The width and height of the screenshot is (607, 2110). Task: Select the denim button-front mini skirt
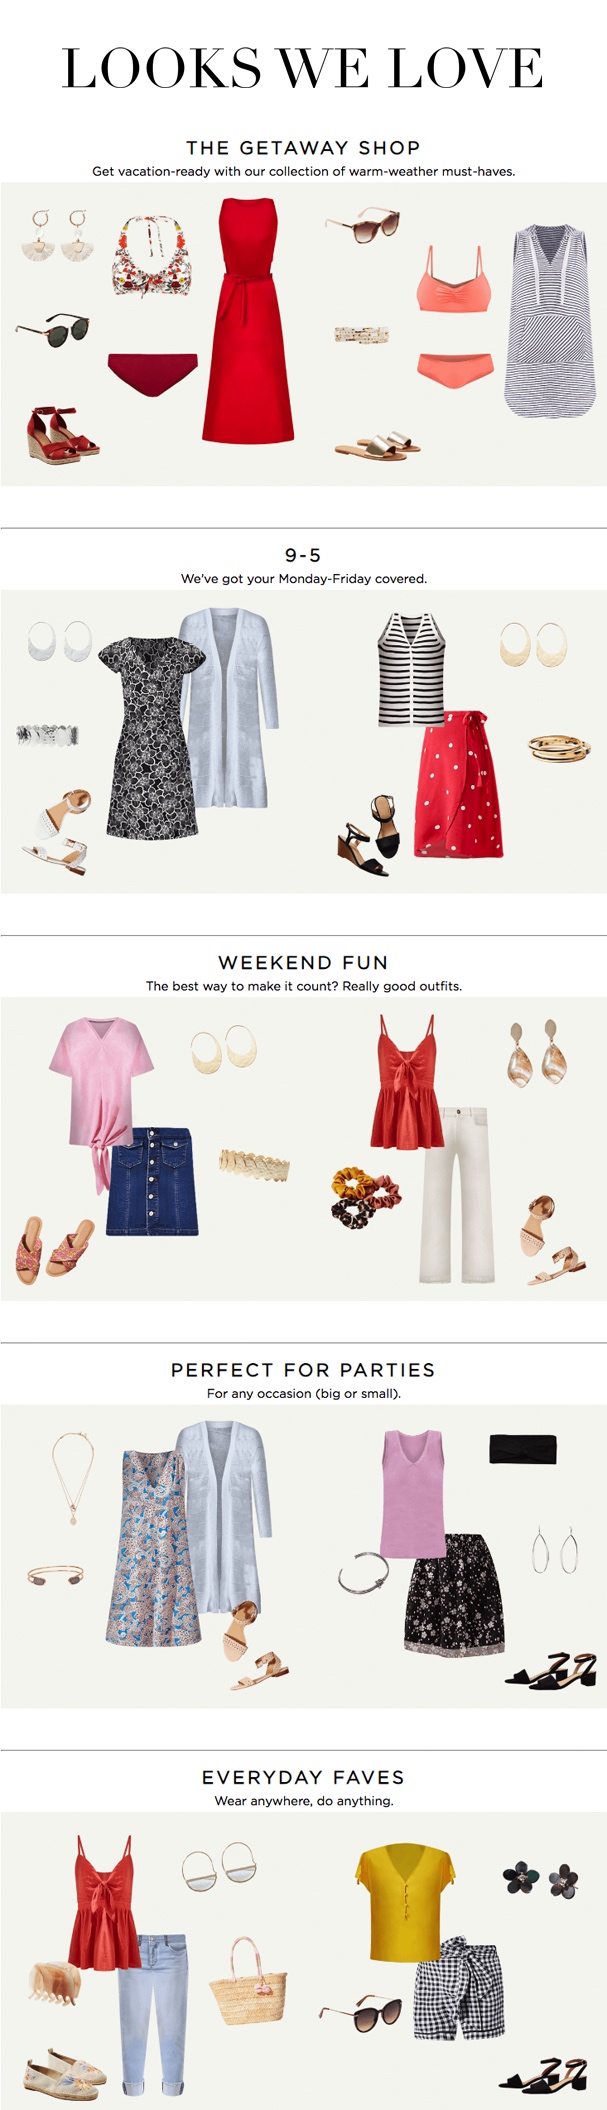pyautogui.click(x=152, y=1181)
